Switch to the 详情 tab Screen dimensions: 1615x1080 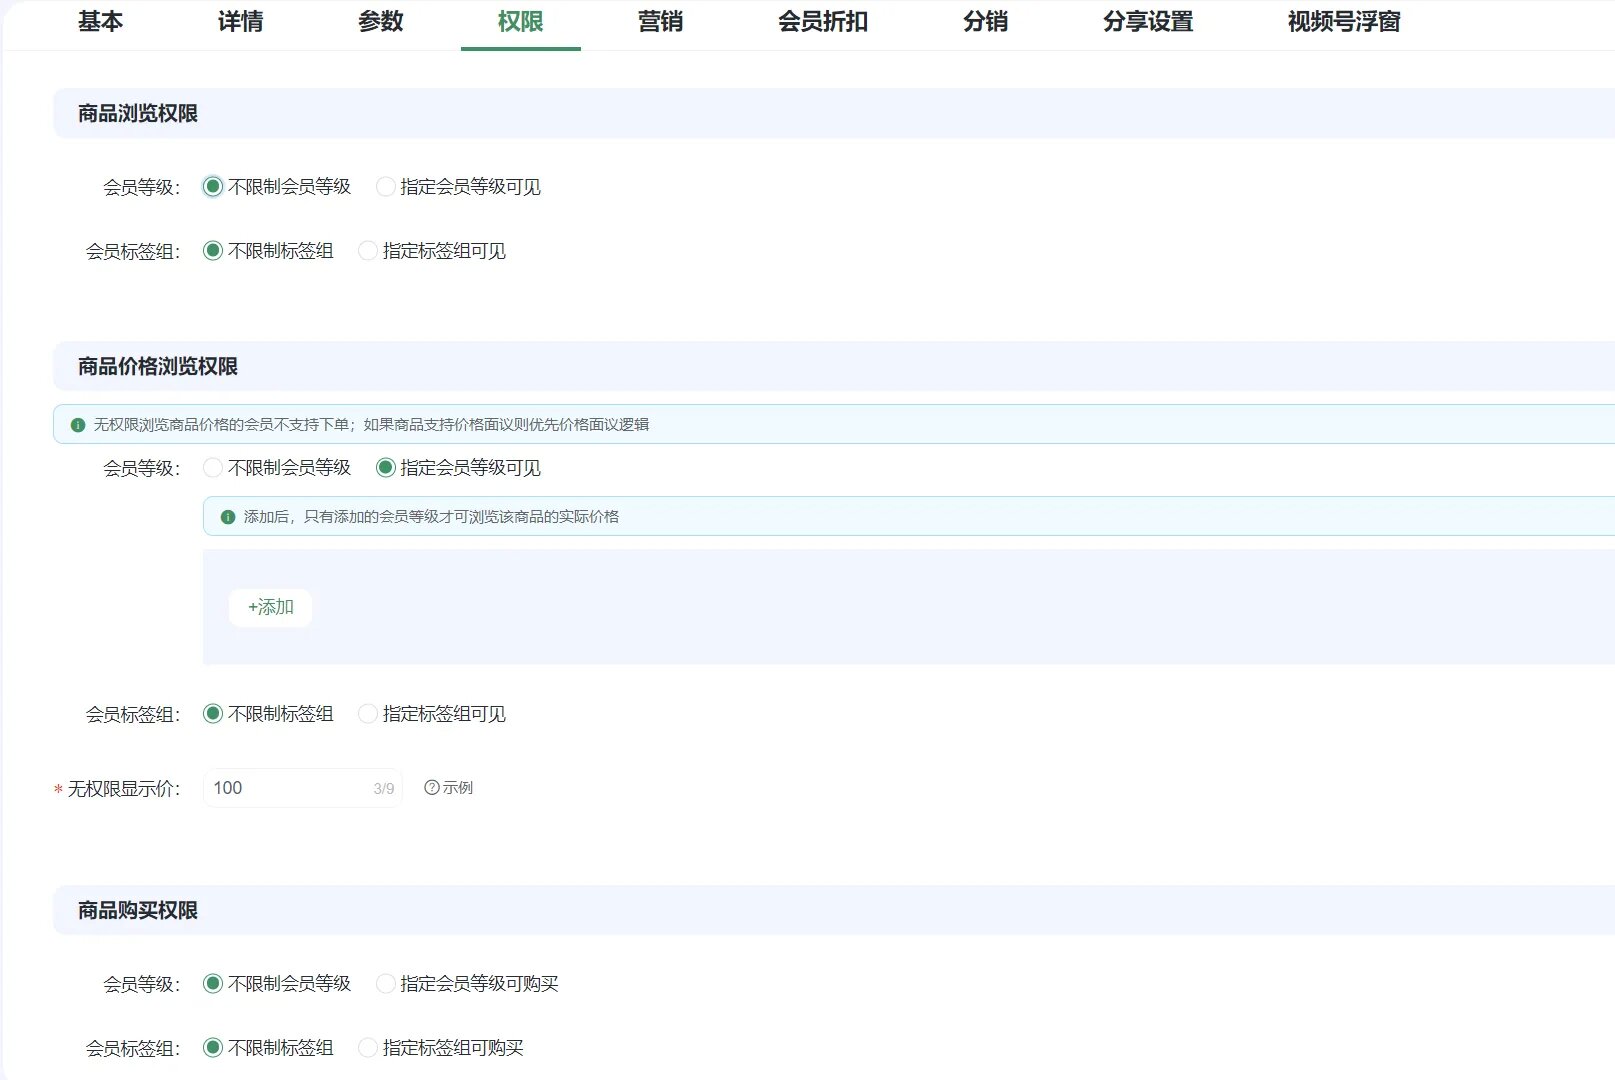point(240,22)
